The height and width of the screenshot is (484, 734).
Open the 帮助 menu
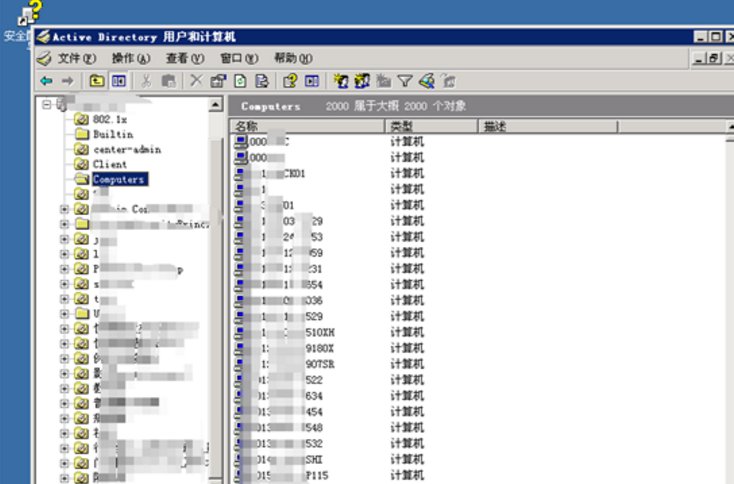pos(294,59)
